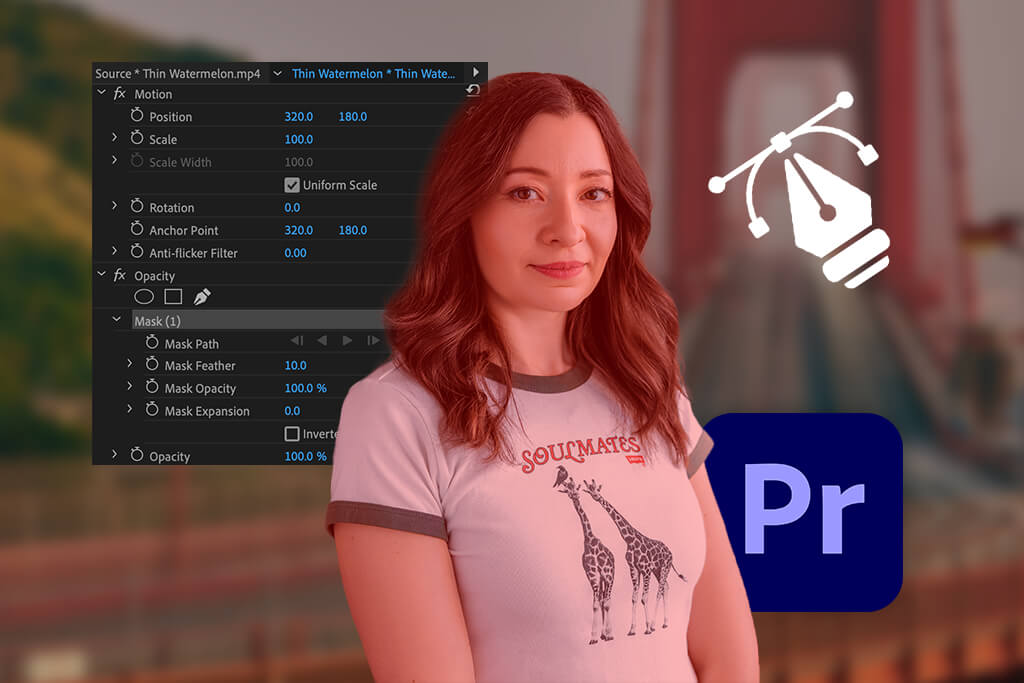Screen dimensions: 1024x683
Task: Click the Mask Path label
Action: point(191,344)
